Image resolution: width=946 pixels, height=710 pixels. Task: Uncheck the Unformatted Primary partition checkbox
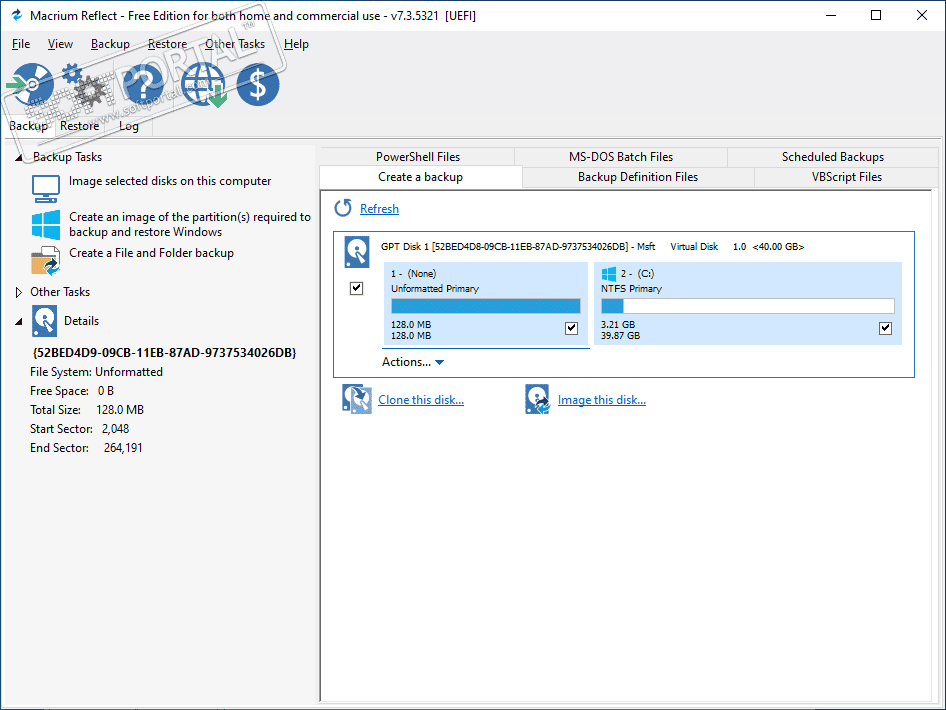tap(571, 328)
